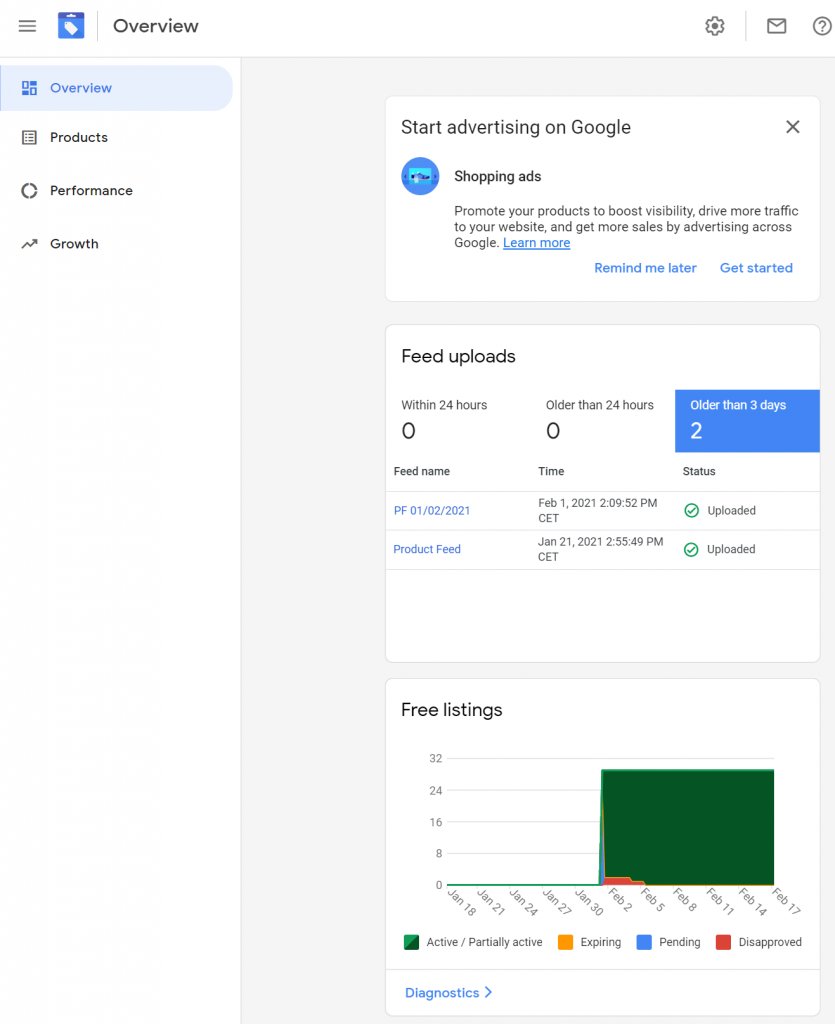Click Remind me later

(x=645, y=268)
